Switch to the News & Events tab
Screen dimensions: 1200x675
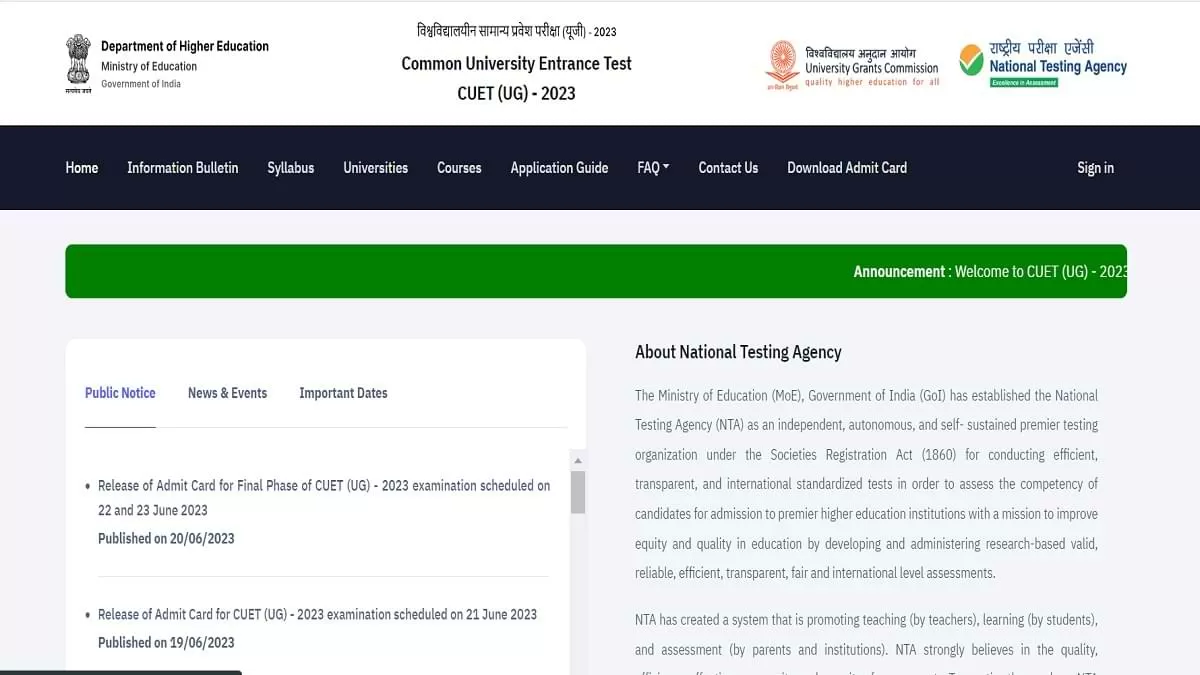click(x=227, y=393)
